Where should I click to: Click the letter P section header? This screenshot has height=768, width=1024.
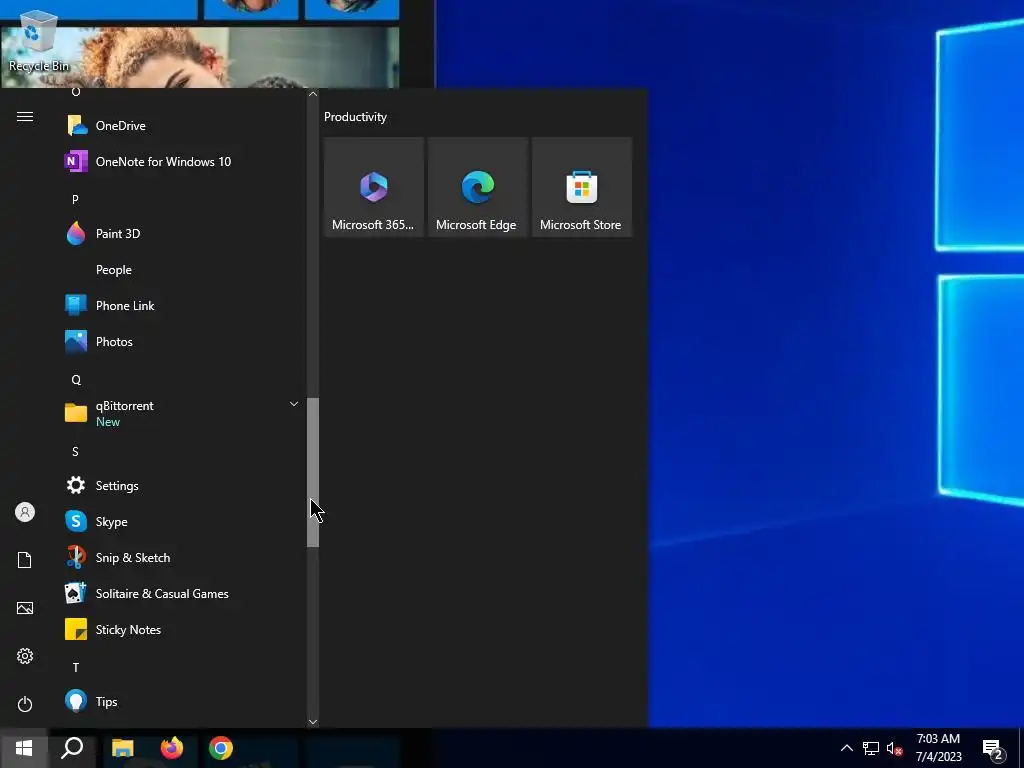[x=75, y=199]
